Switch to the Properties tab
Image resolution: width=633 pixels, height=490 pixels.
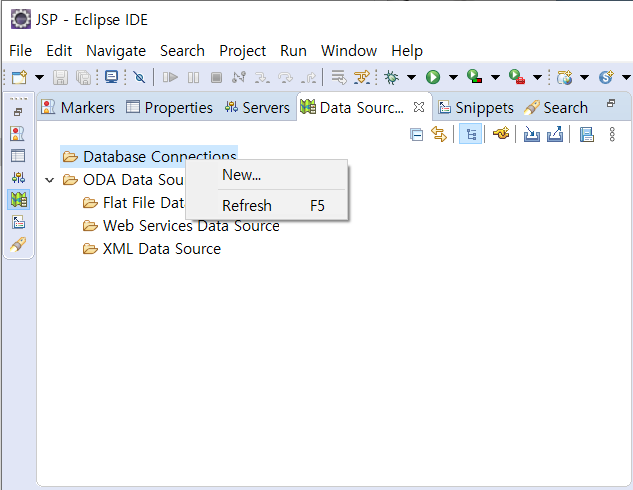169,107
